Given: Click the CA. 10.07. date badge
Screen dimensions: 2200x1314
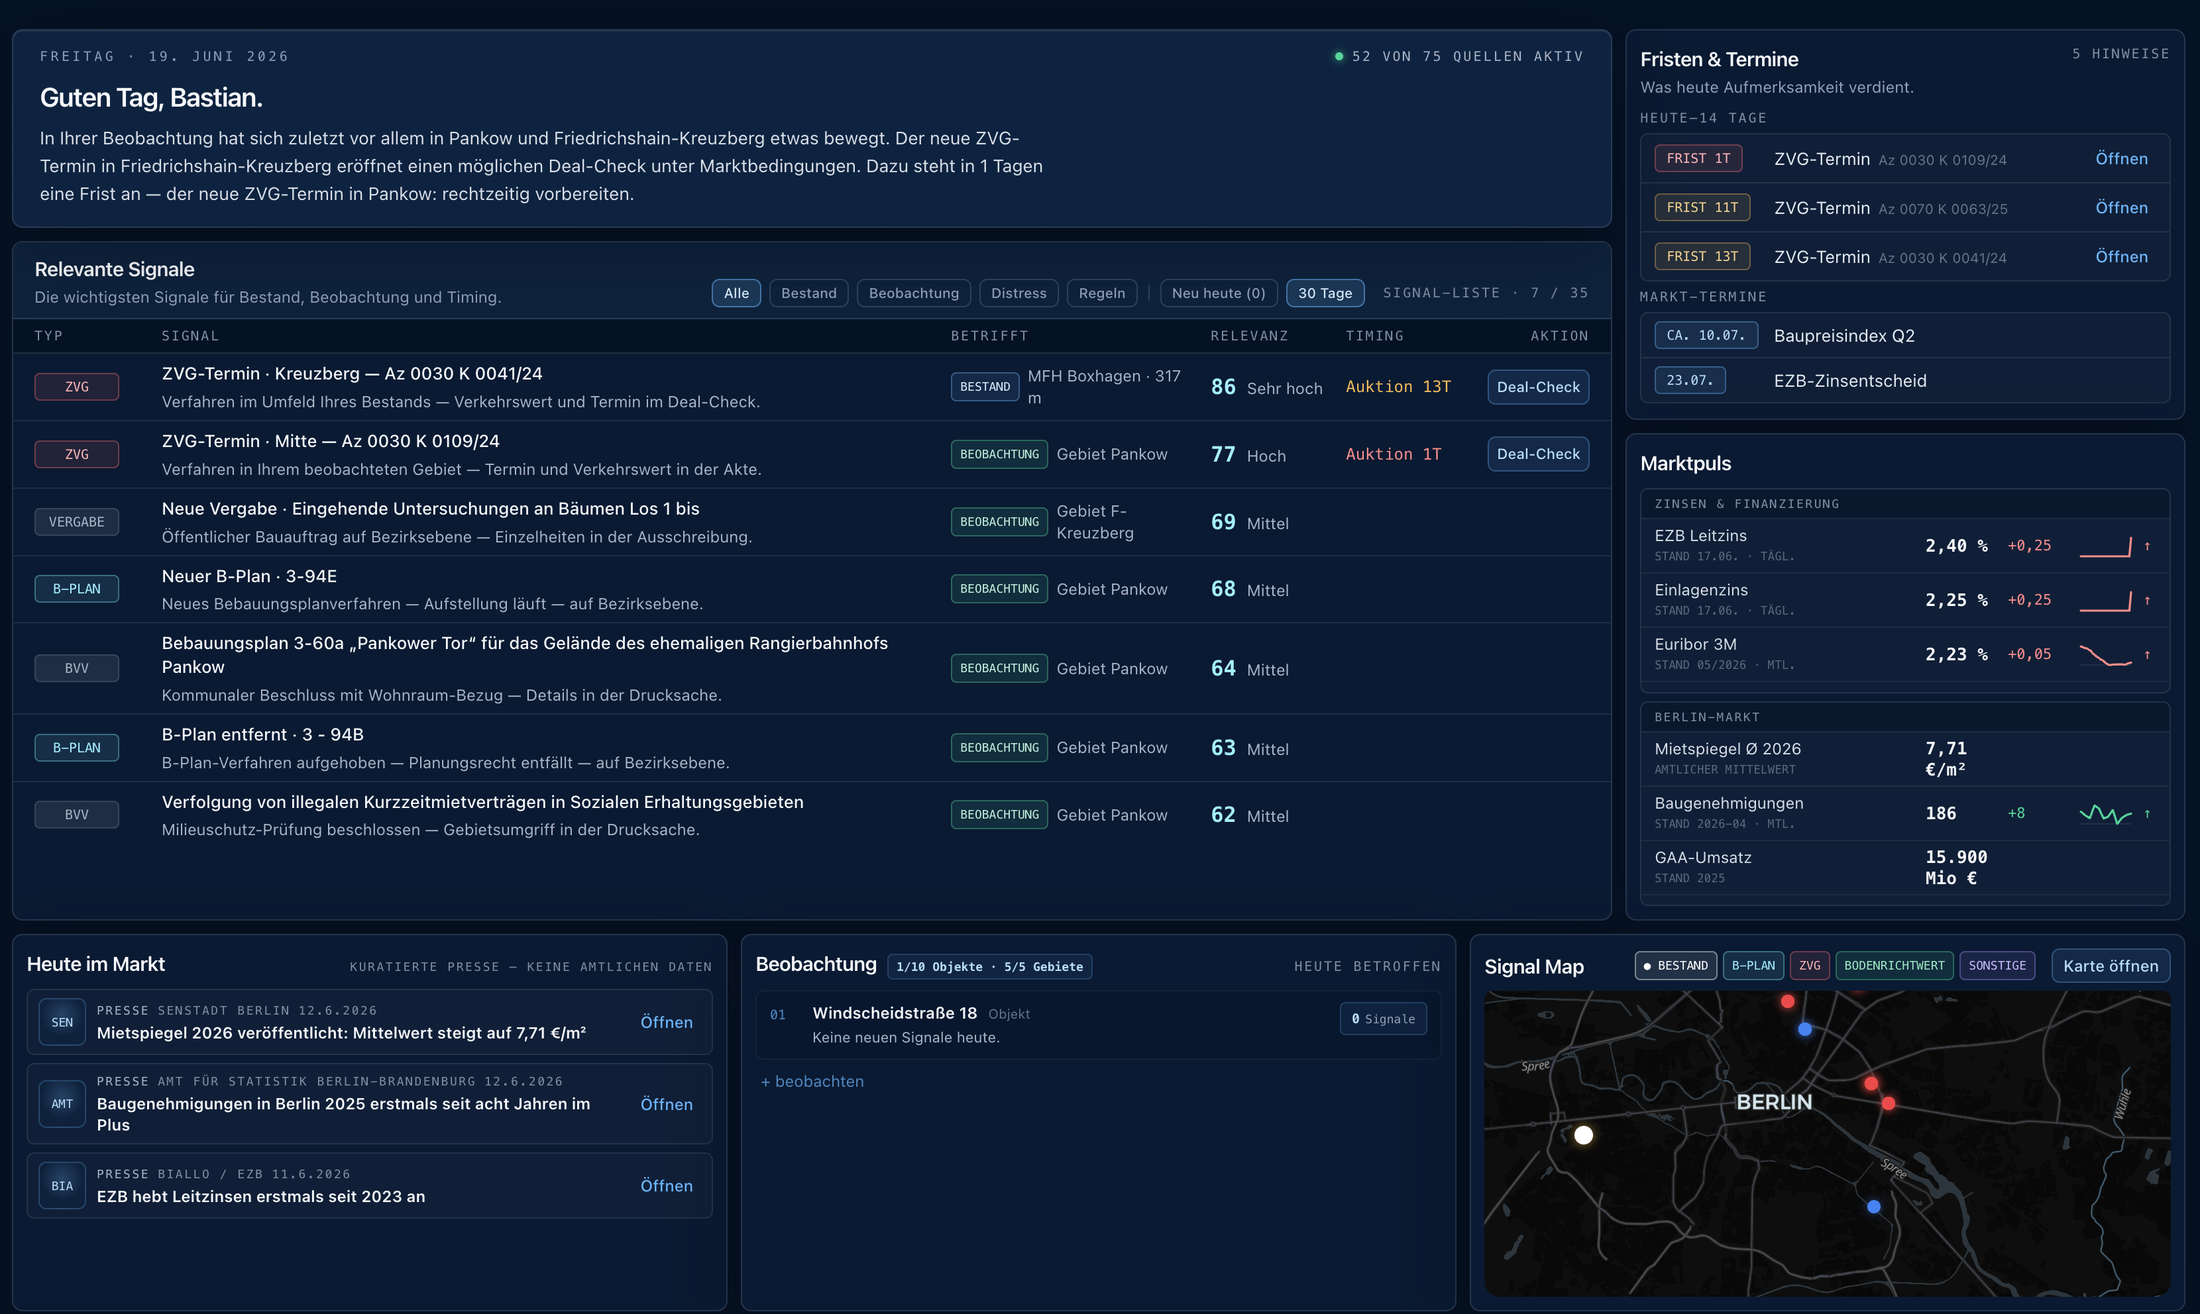Looking at the screenshot, I should [x=1706, y=335].
